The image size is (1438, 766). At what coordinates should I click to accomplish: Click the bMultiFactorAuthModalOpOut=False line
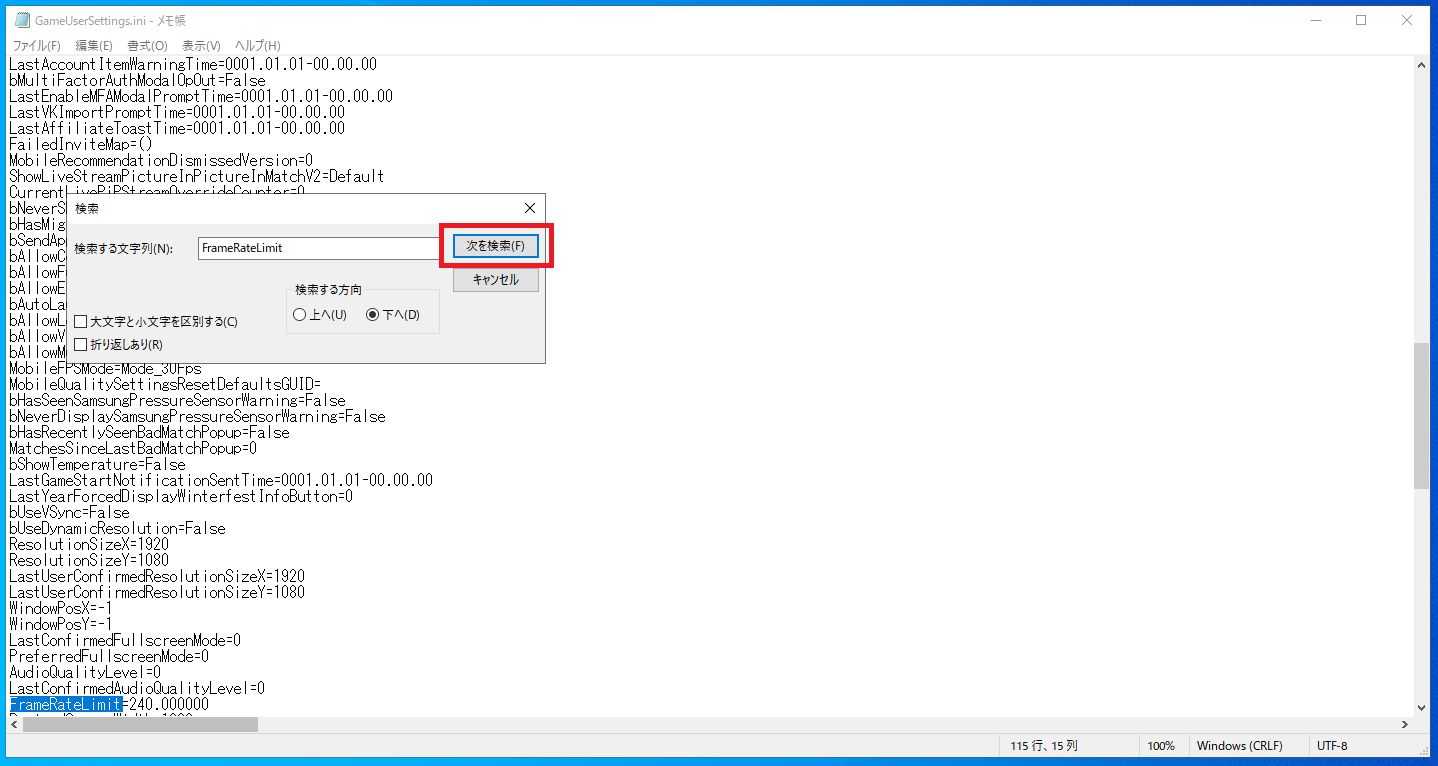[x=137, y=80]
